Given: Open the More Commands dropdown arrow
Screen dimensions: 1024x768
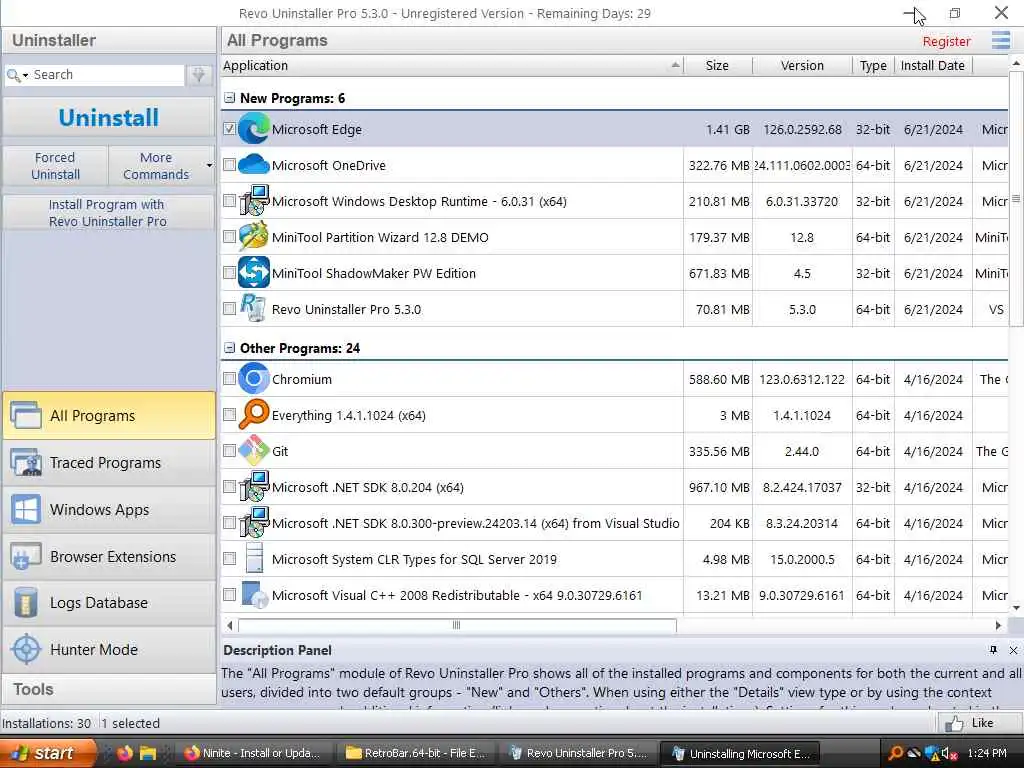Looking at the screenshot, I should tap(209, 166).
